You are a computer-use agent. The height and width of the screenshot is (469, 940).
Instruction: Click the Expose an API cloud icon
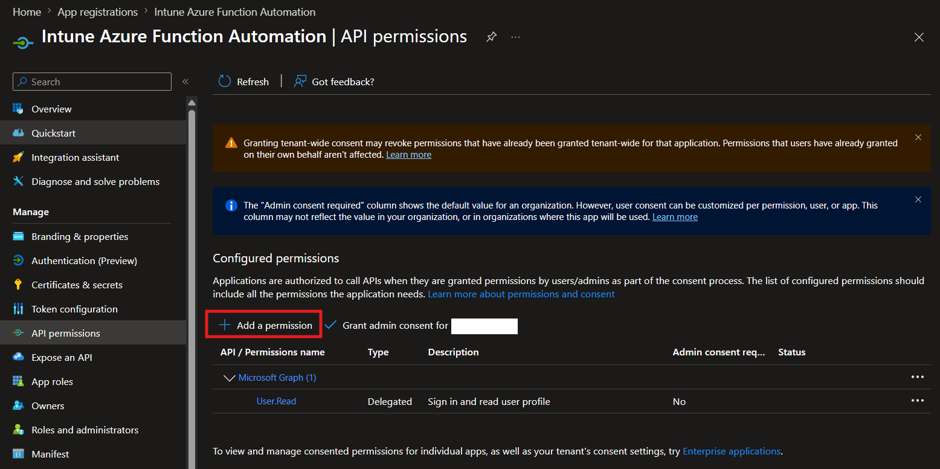pyautogui.click(x=19, y=357)
